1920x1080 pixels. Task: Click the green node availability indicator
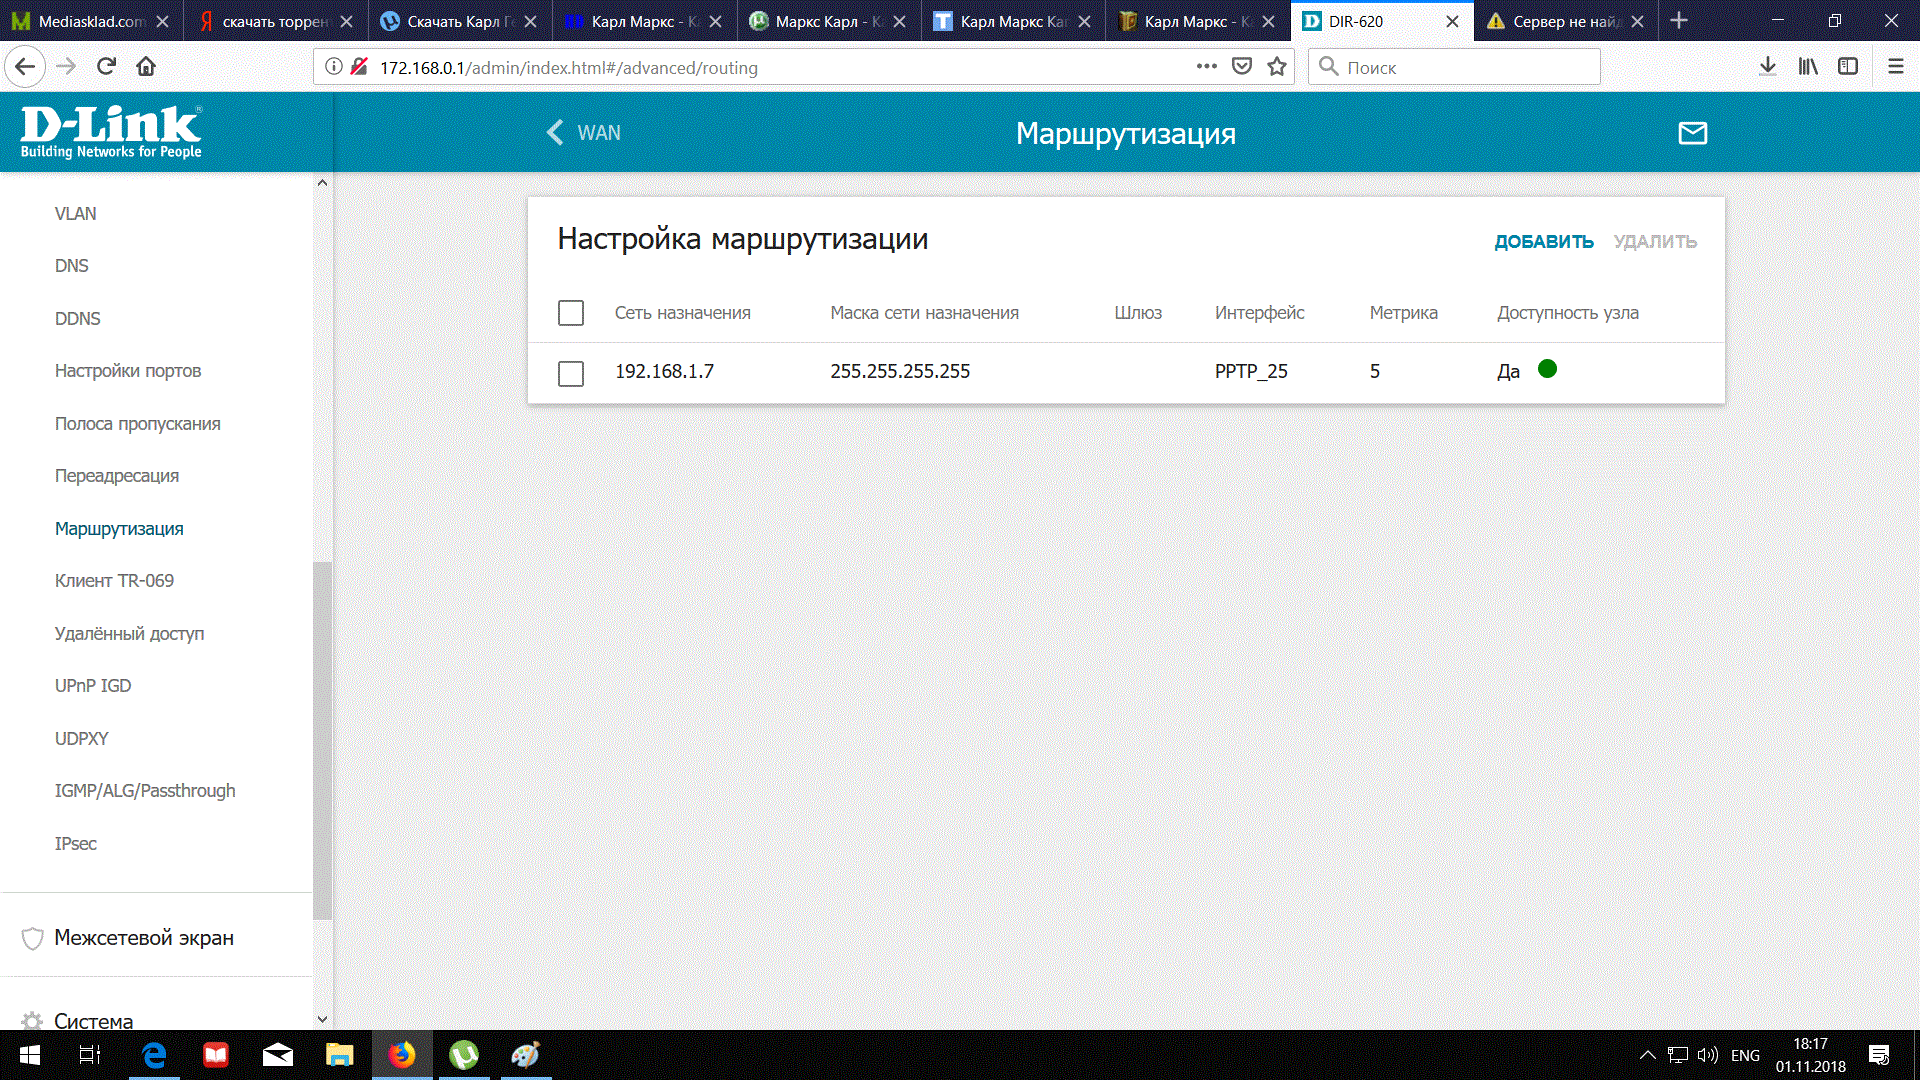point(1547,369)
